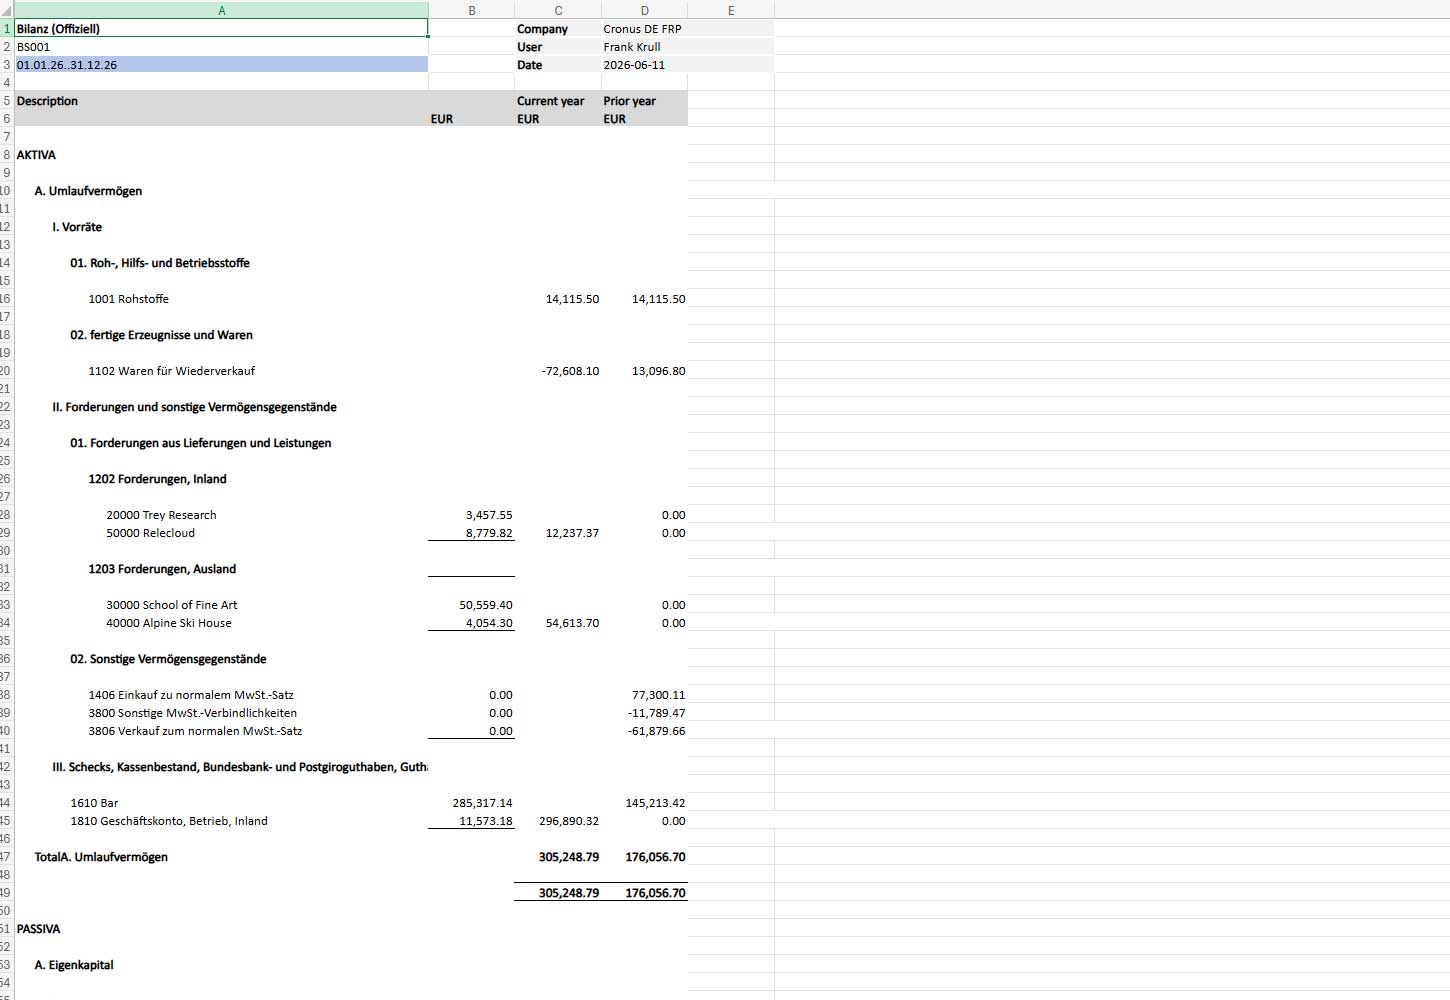Click '40000 Alpine Ski House' row
1450x1000 pixels.
pos(168,623)
